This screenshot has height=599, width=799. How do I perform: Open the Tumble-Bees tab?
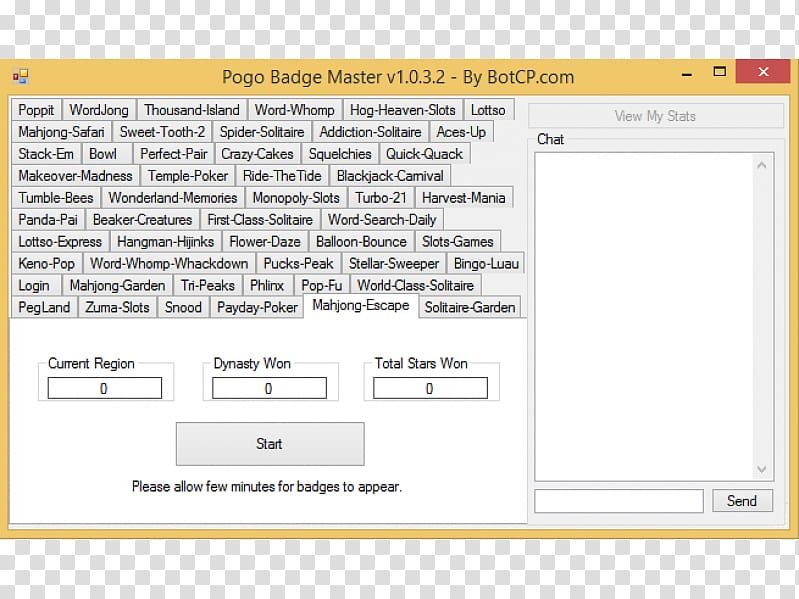click(56, 198)
